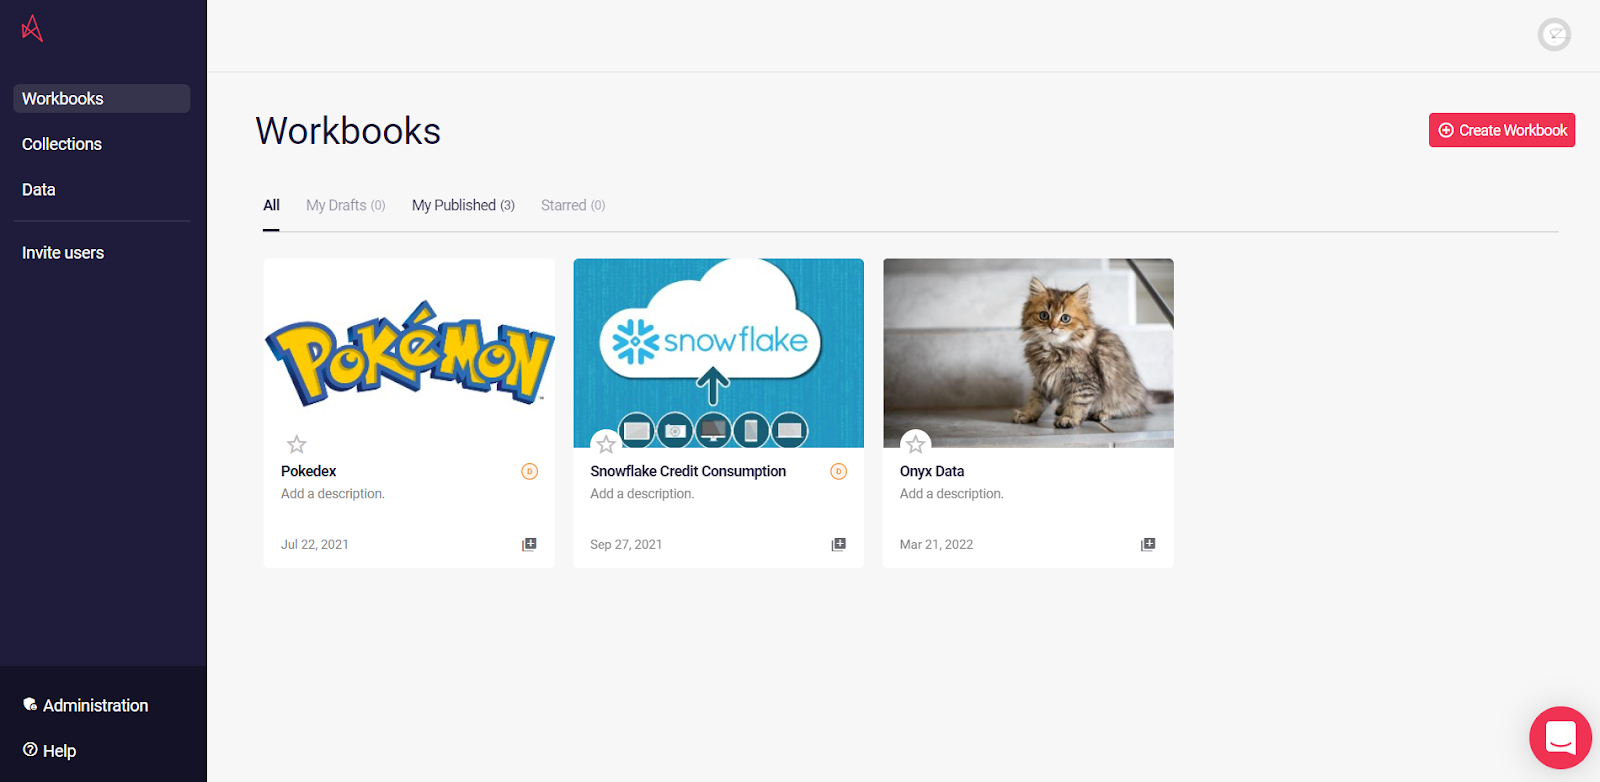Image resolution: width=1600 pixels, height=782 pixels.
Task: Click the red app logo in sidebar
Action: (32, 29)
